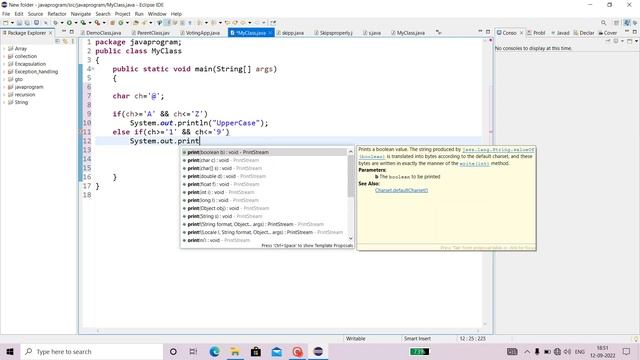Show hidden editor tabs list

pos(438,32)
